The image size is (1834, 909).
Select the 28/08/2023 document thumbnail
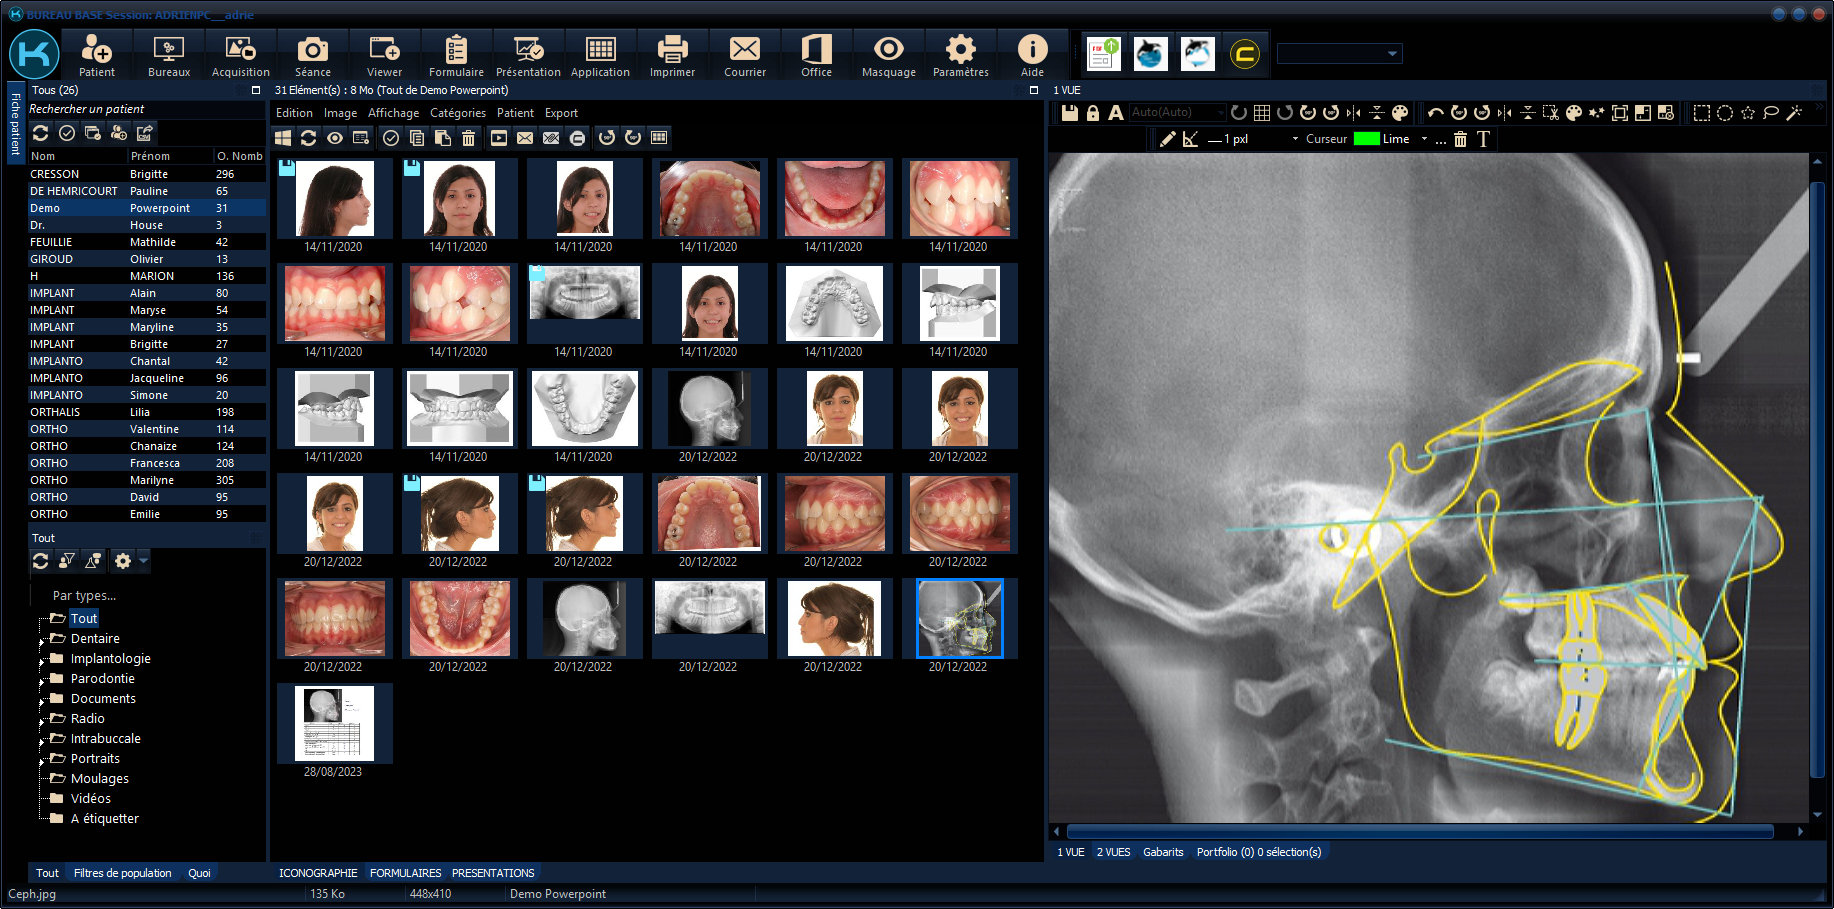(334, 724)
